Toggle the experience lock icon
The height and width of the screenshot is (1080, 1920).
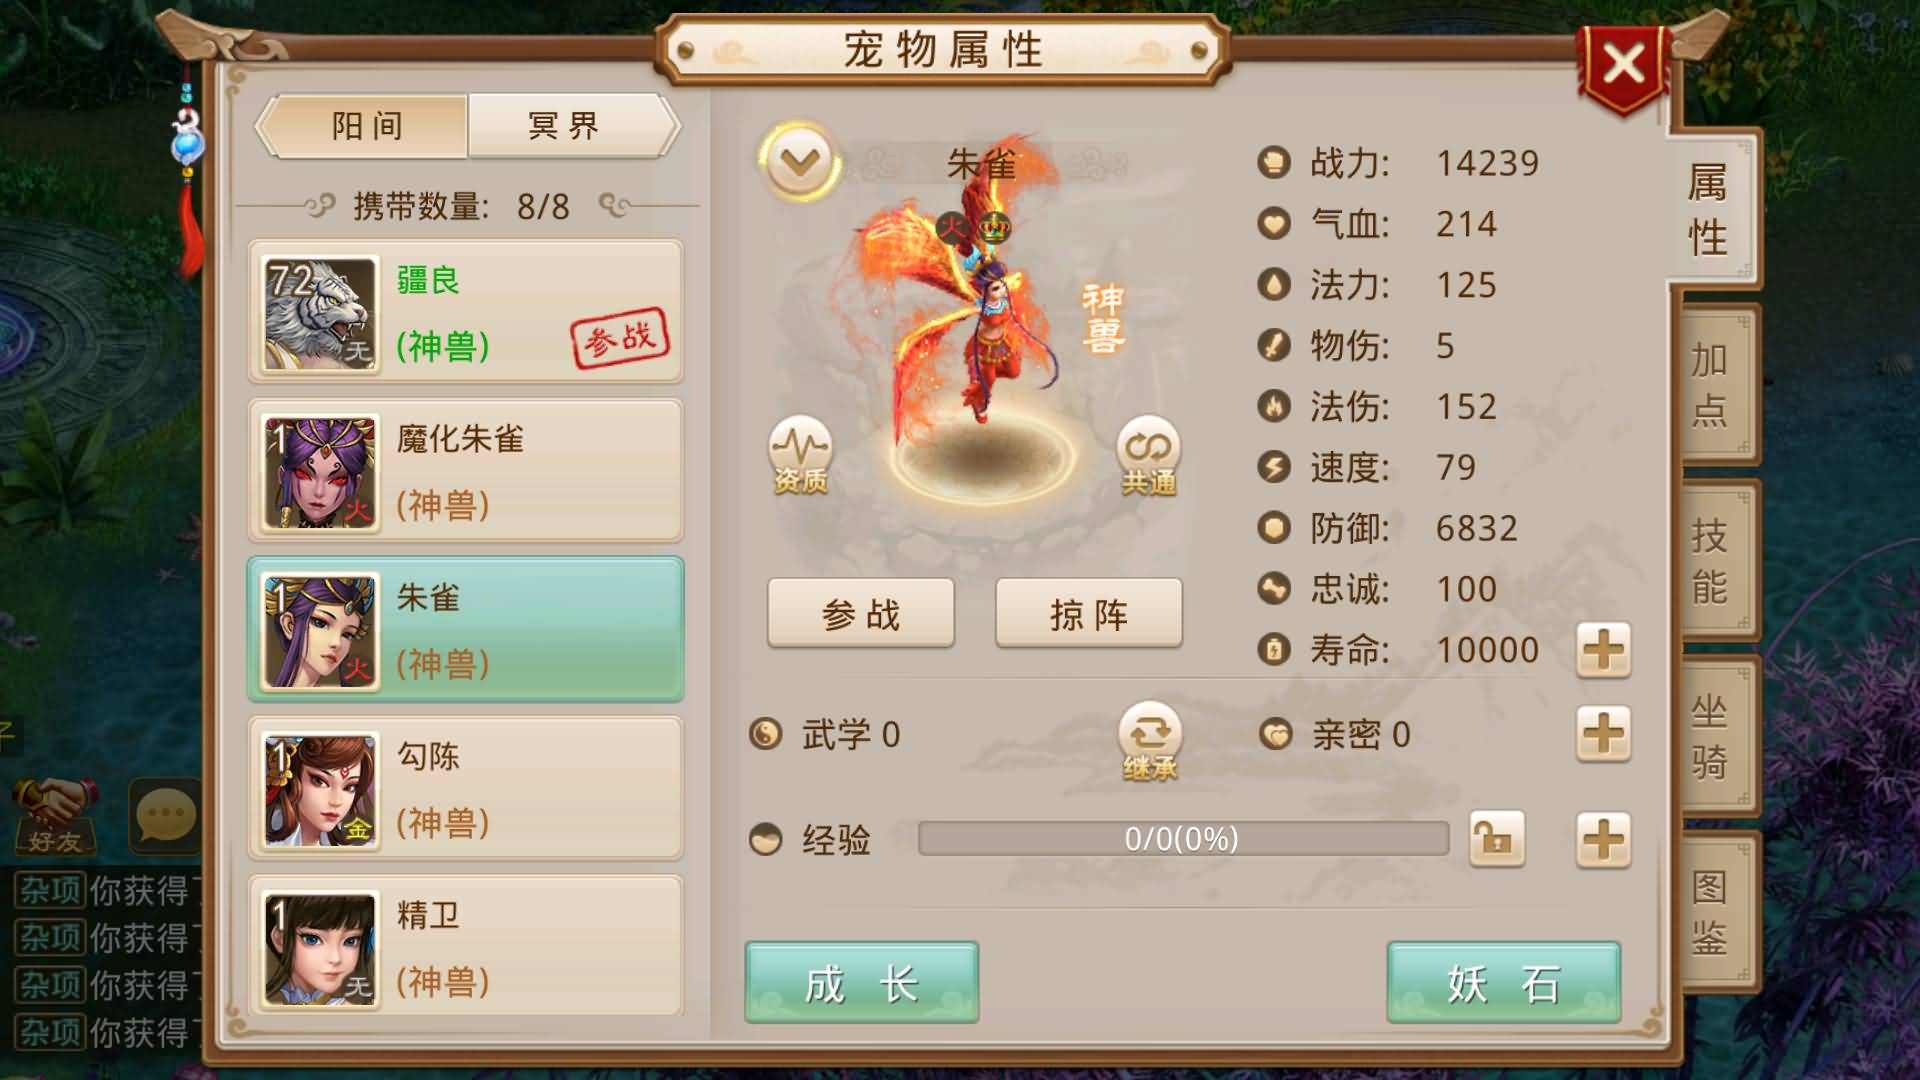coord(1496,838)
